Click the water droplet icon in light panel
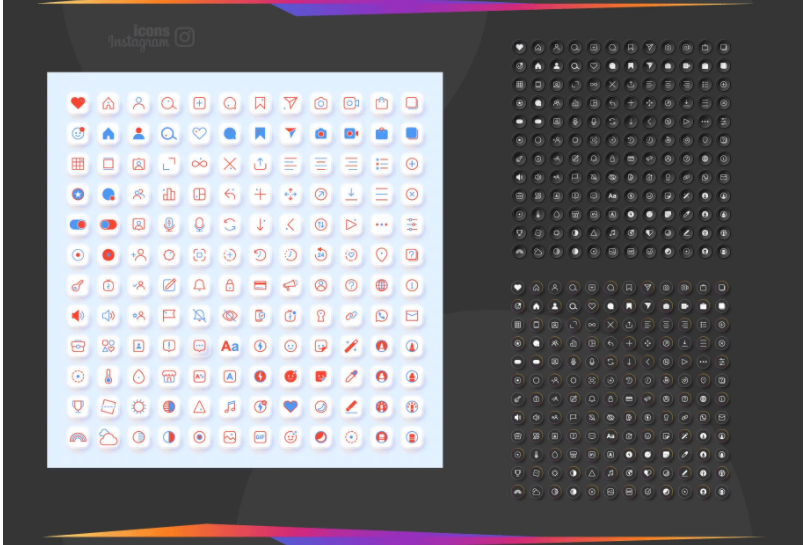Screen dimensions: 804x545 pos(138,377)
